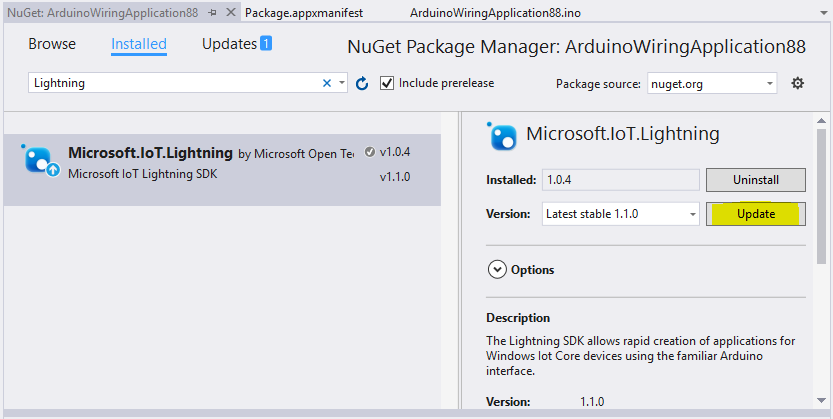Image resolution: width=833 pixels, height=419 pixels.
Task: Select Microsoft.IoT.Lightning package row
Action: [222, 170]
